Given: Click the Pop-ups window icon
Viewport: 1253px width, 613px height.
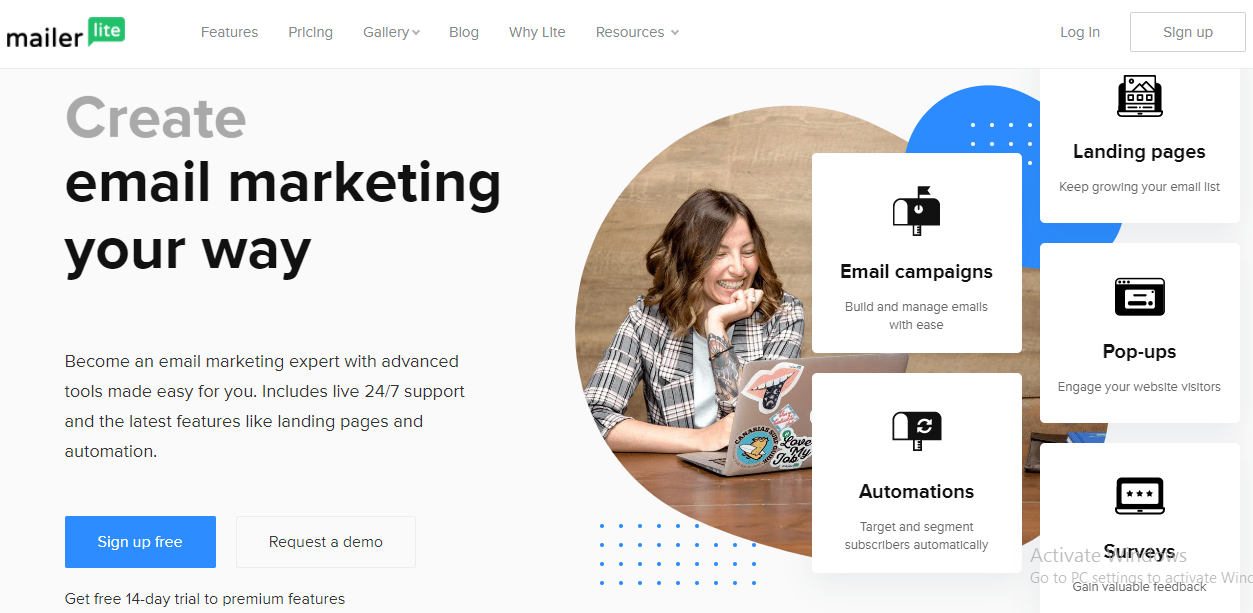Looking at the screenshot, I should pos(1139,296).
